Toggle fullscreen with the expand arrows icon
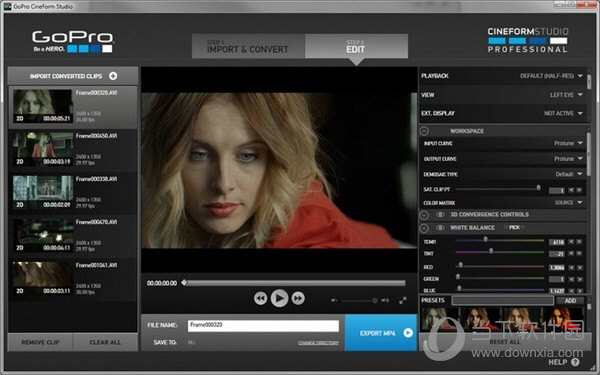The width and height of the screenshot is (600, 375). click(403, 301)
